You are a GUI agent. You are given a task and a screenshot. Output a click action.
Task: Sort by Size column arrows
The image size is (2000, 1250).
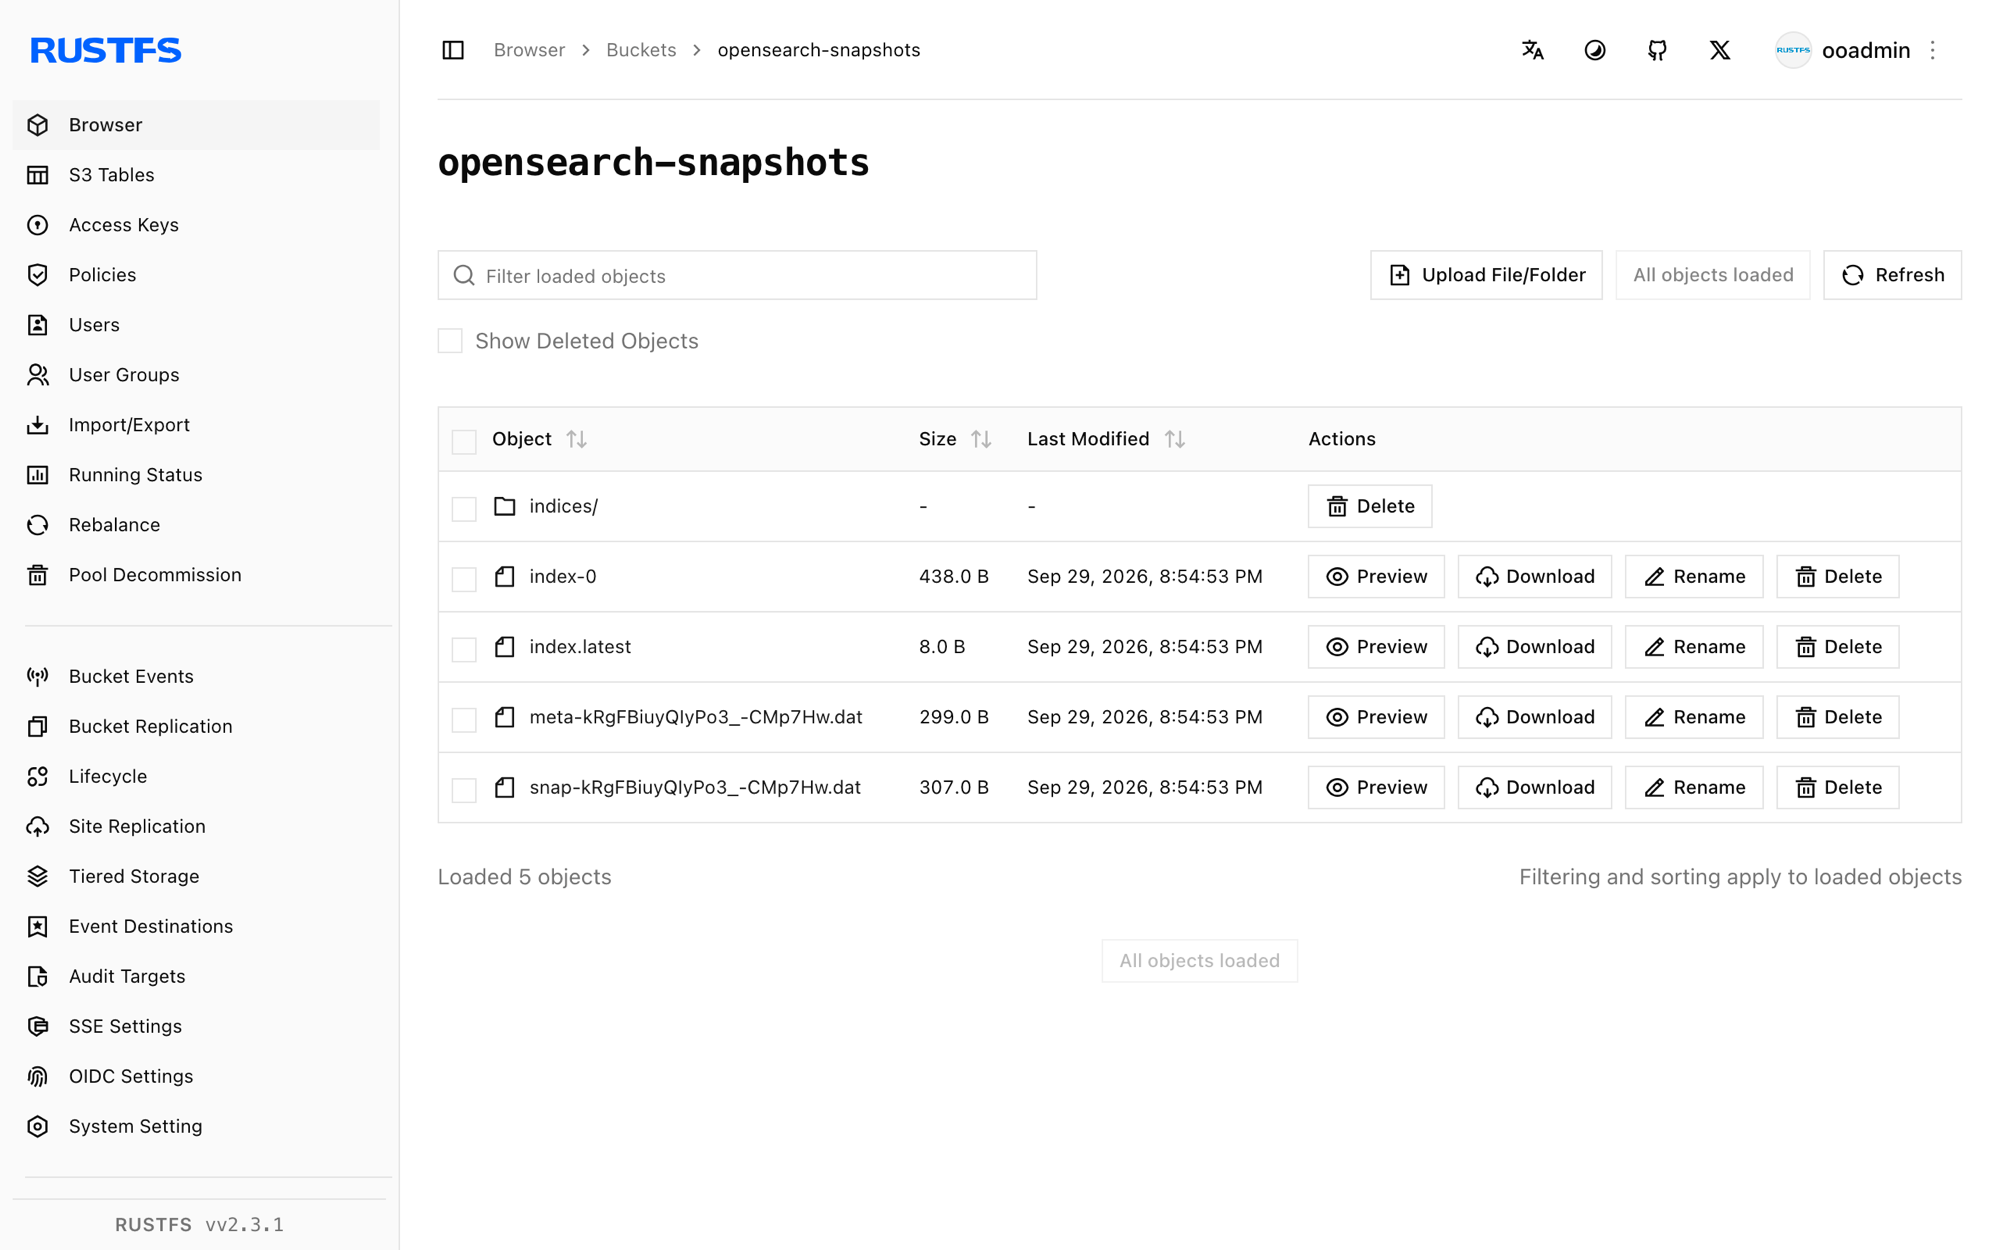pos(981,439)
